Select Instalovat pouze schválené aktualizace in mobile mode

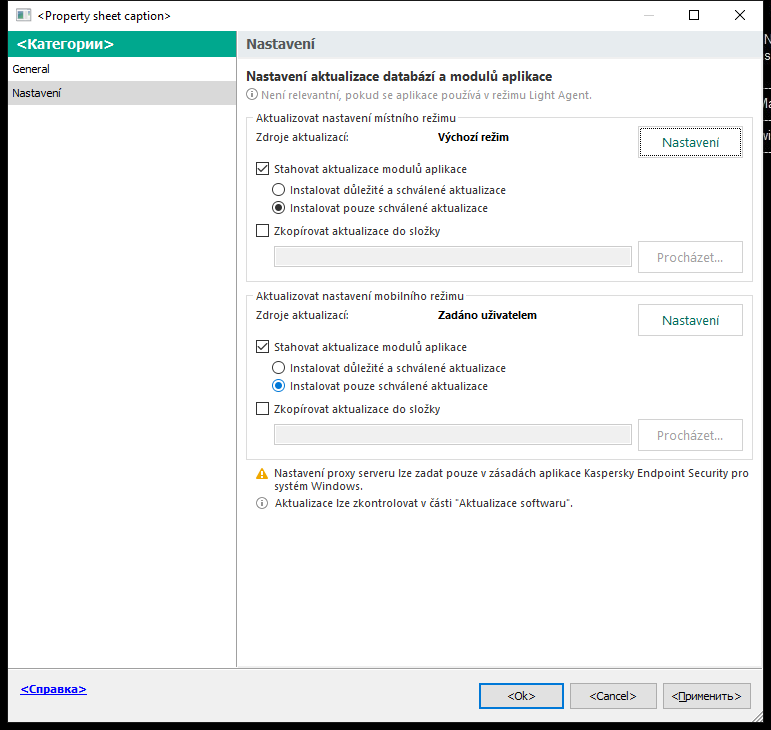278,386
